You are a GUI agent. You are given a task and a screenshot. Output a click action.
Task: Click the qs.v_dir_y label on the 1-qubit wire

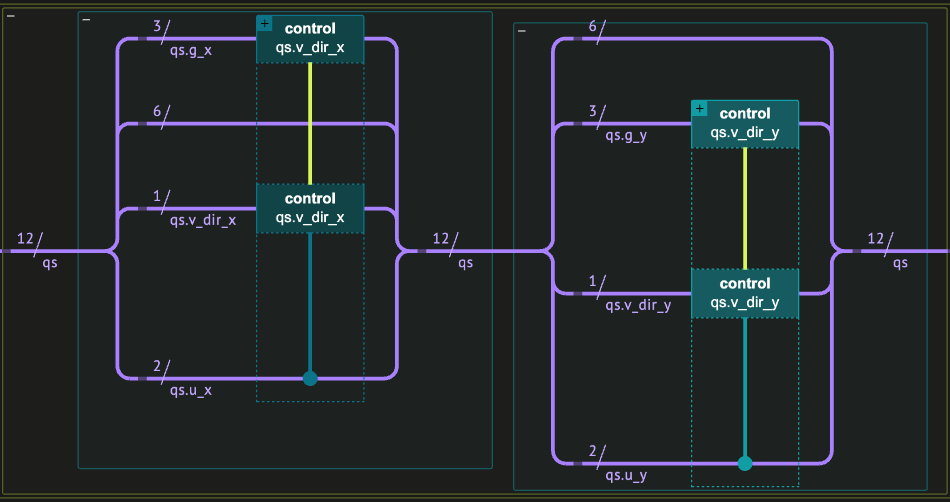[638, 305]
